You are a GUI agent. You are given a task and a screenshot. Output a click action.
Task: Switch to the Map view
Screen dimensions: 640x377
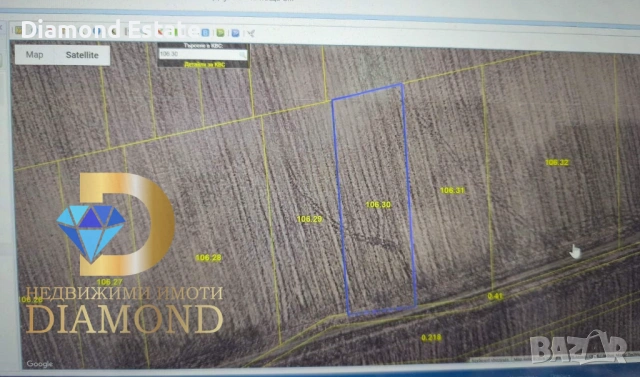pos(34,55)
